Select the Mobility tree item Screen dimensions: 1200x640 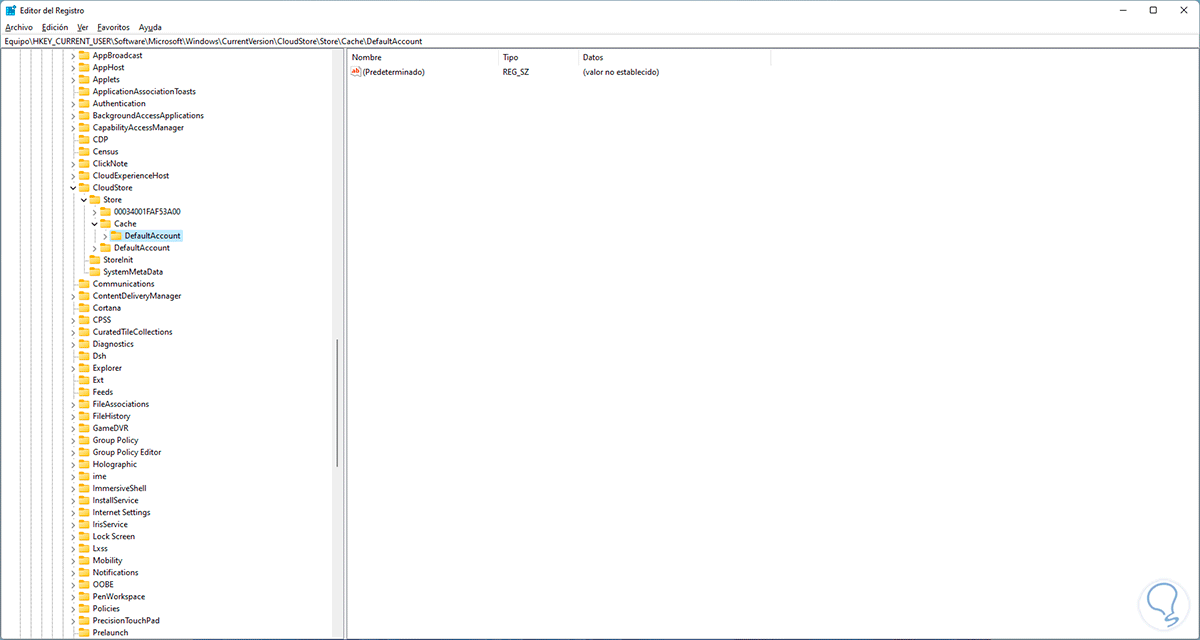click(x=107, y=560)
